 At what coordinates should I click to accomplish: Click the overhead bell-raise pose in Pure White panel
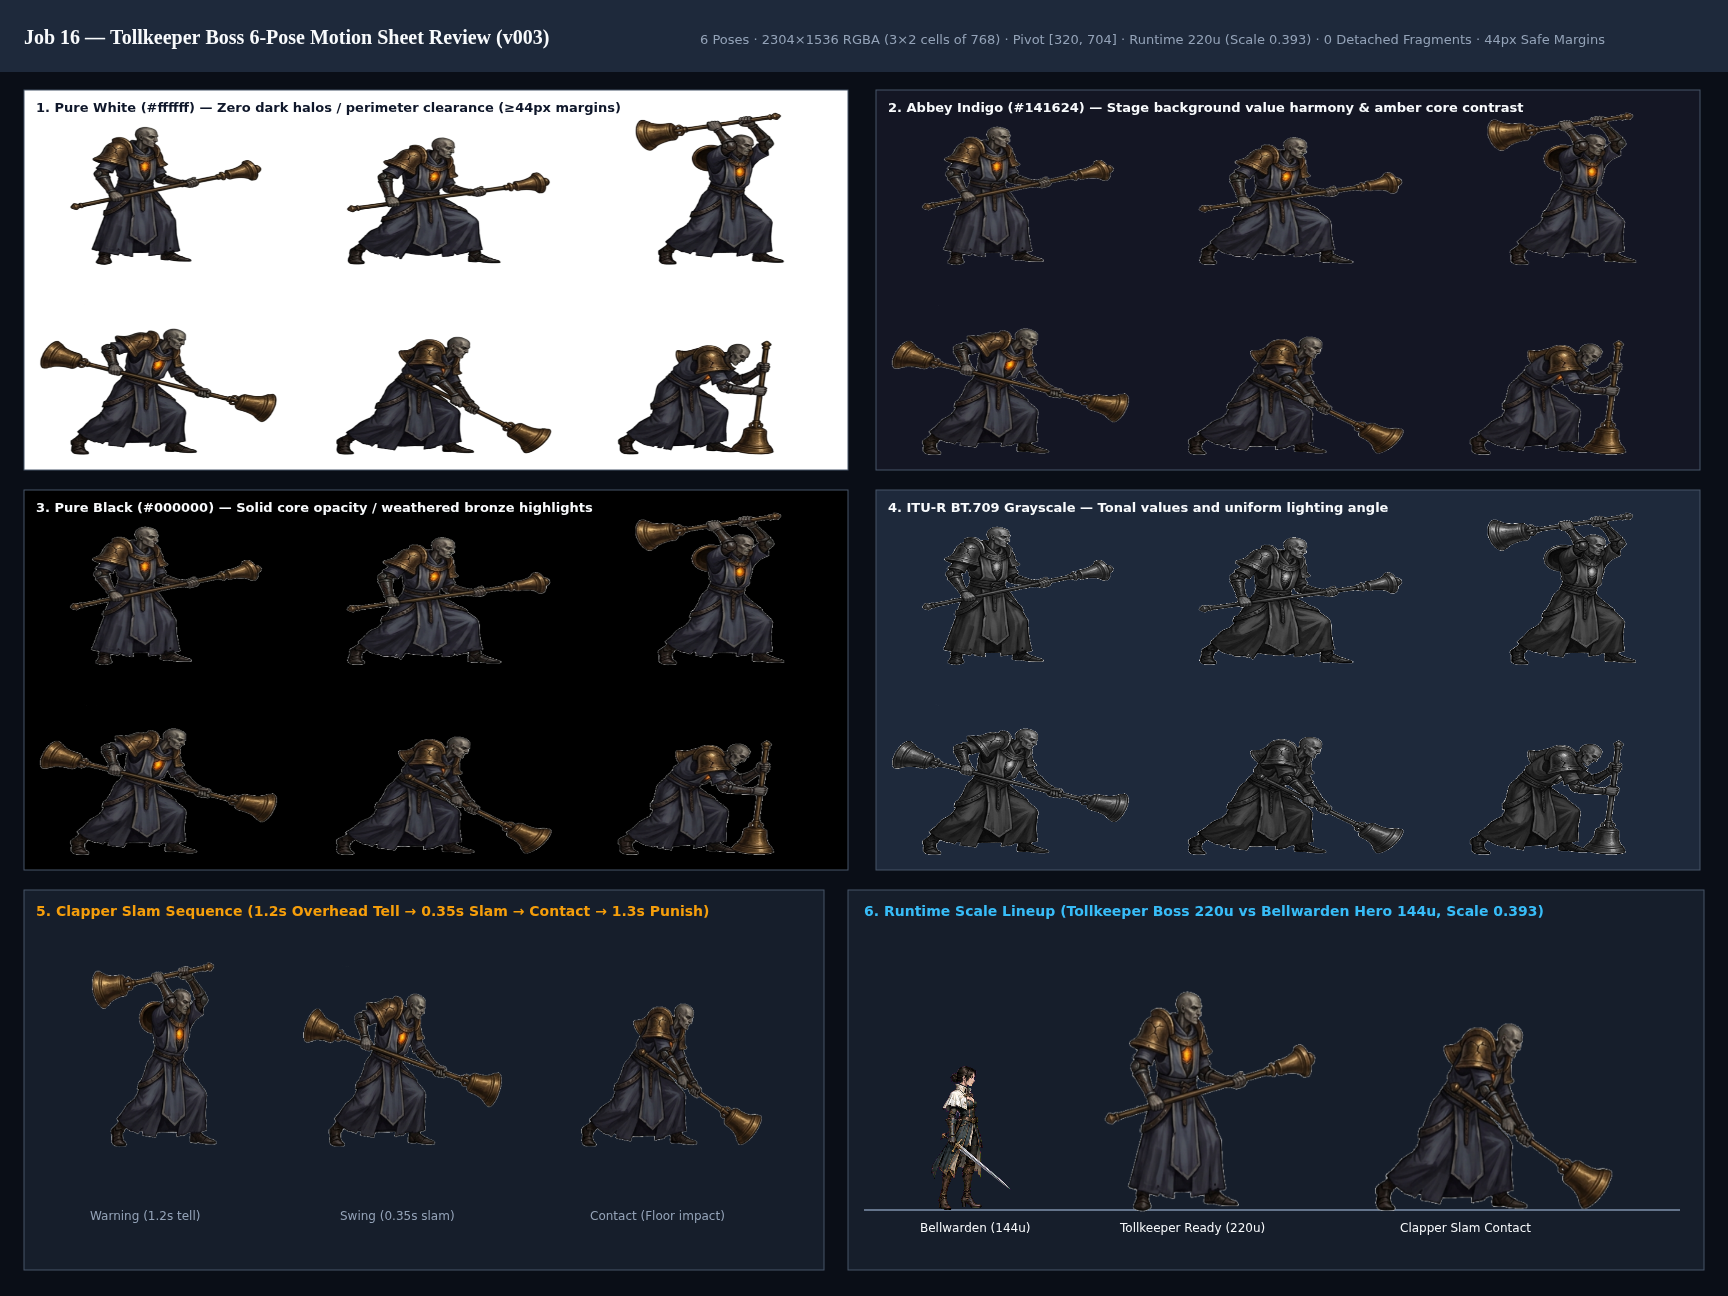(x=709, y=188)
